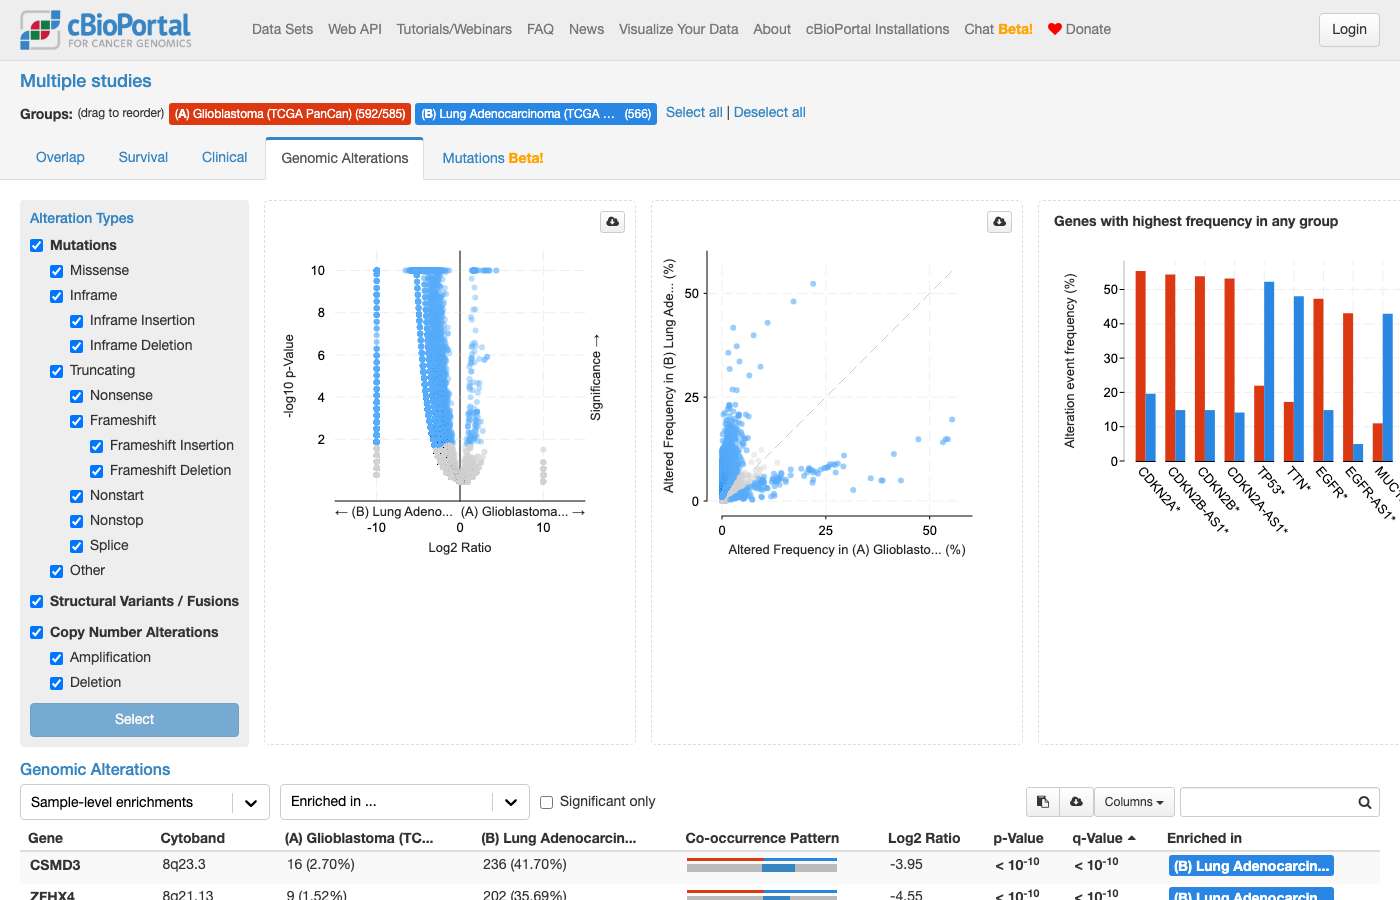
Task: Download the volcano plot via cloud icon
Action: (x=613, y=222)
